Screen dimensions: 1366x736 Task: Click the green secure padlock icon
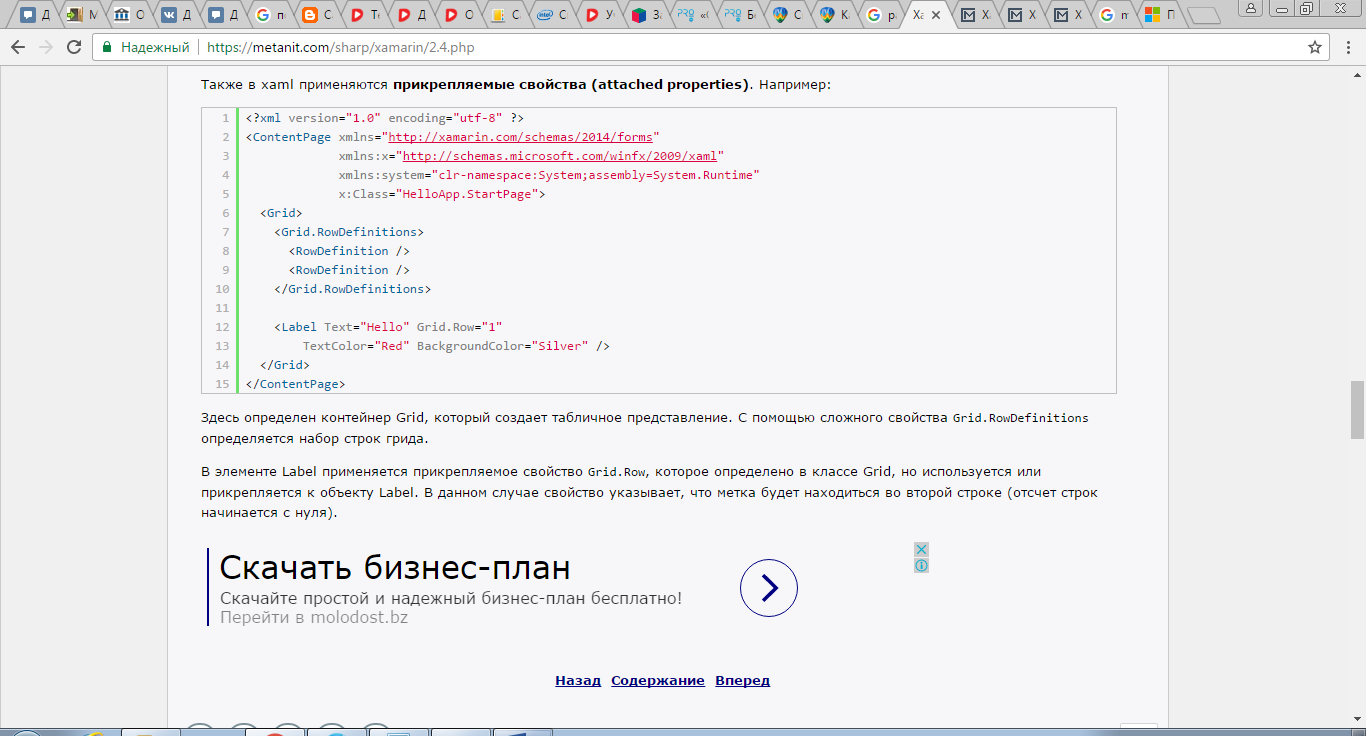(x=107, y=47)
